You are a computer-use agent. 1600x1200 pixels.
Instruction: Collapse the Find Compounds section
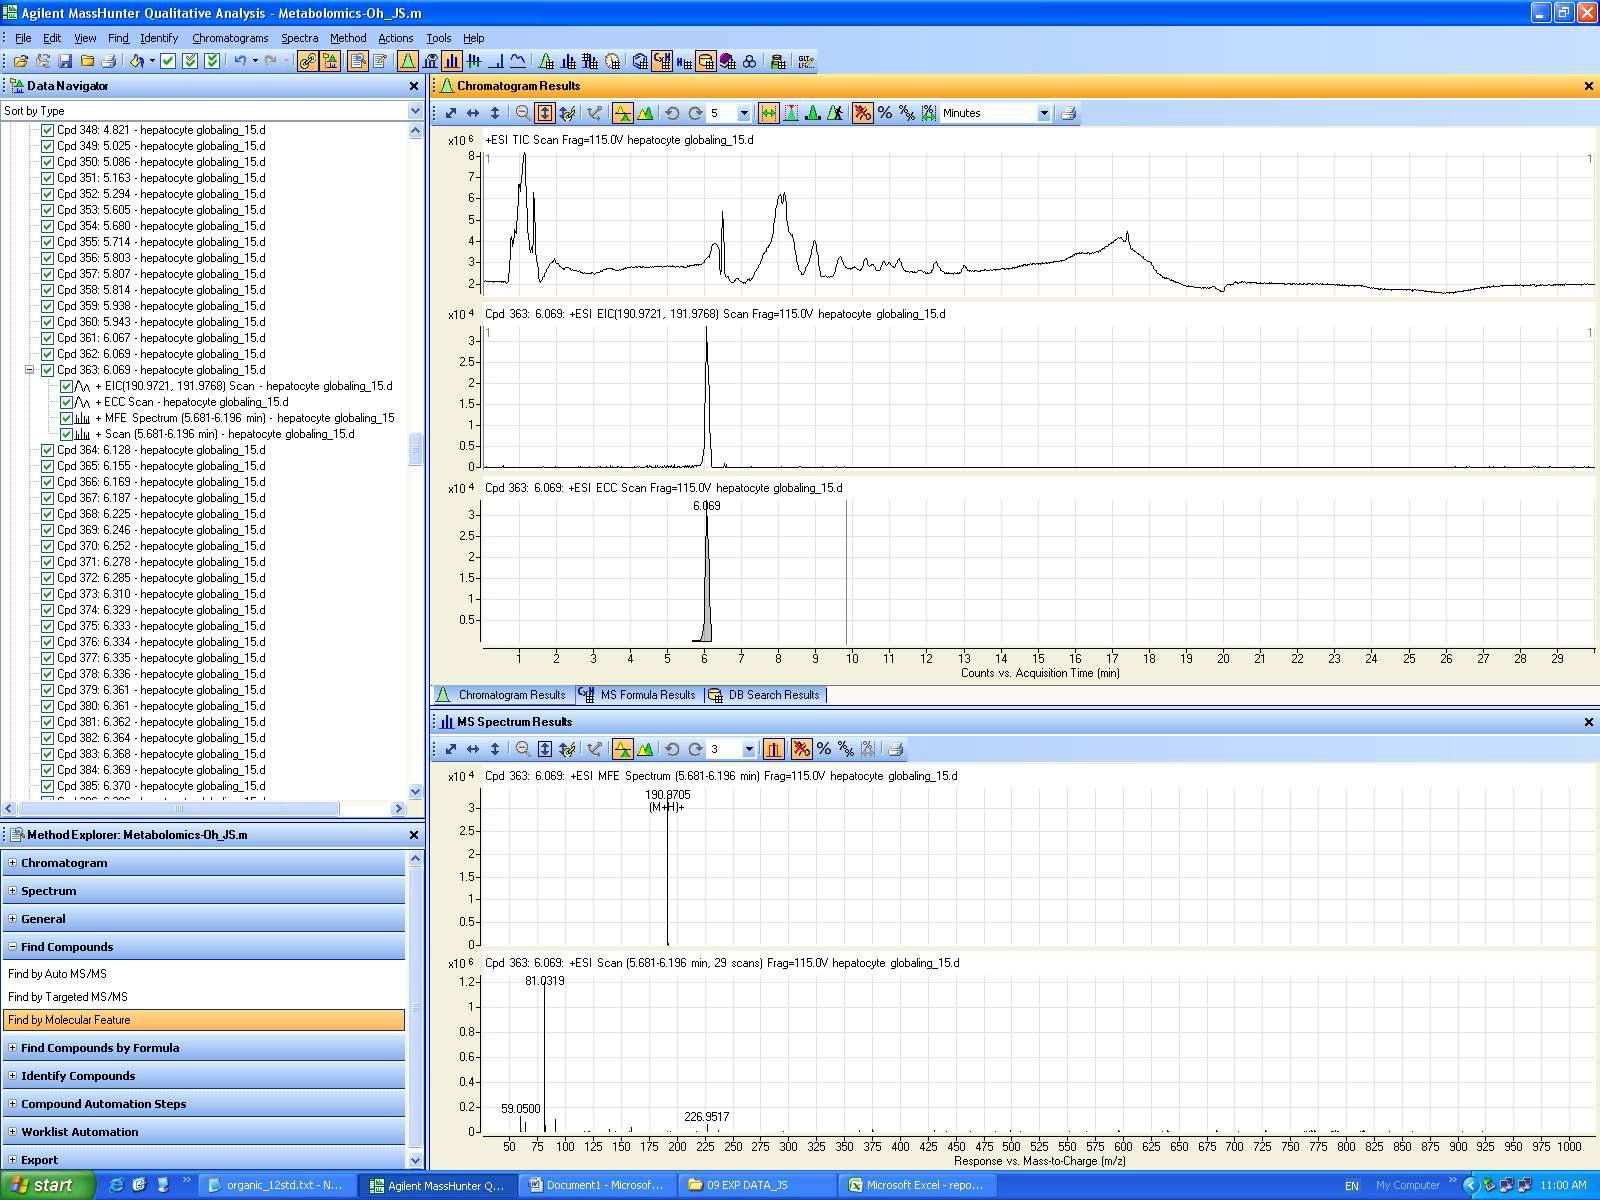[x=12, y=947]
